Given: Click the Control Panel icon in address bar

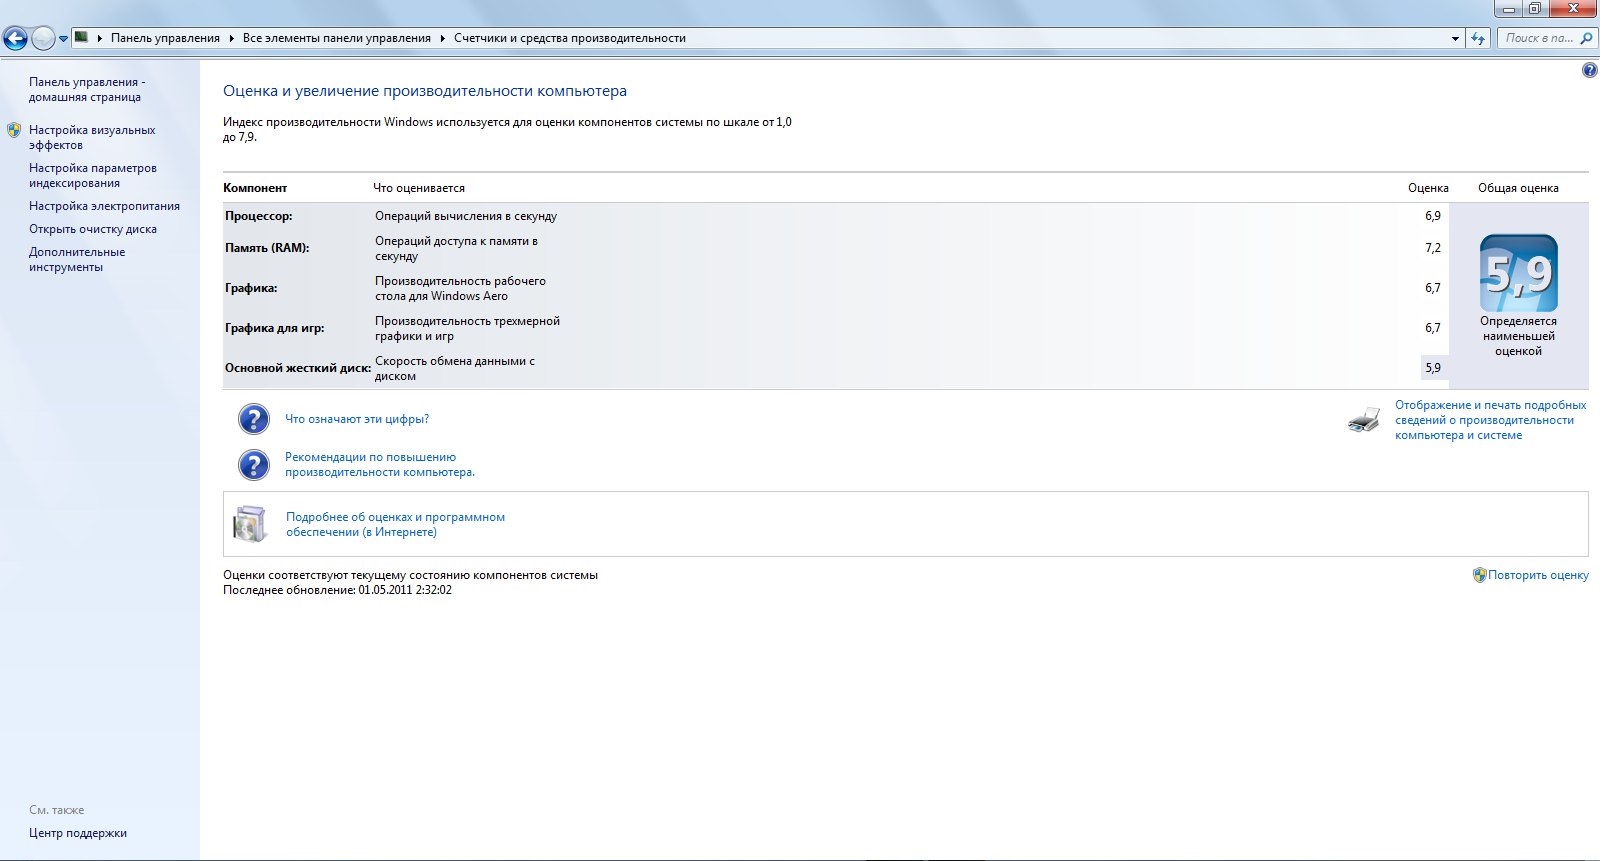Looking at the screenshot, I should coord(82,38).
